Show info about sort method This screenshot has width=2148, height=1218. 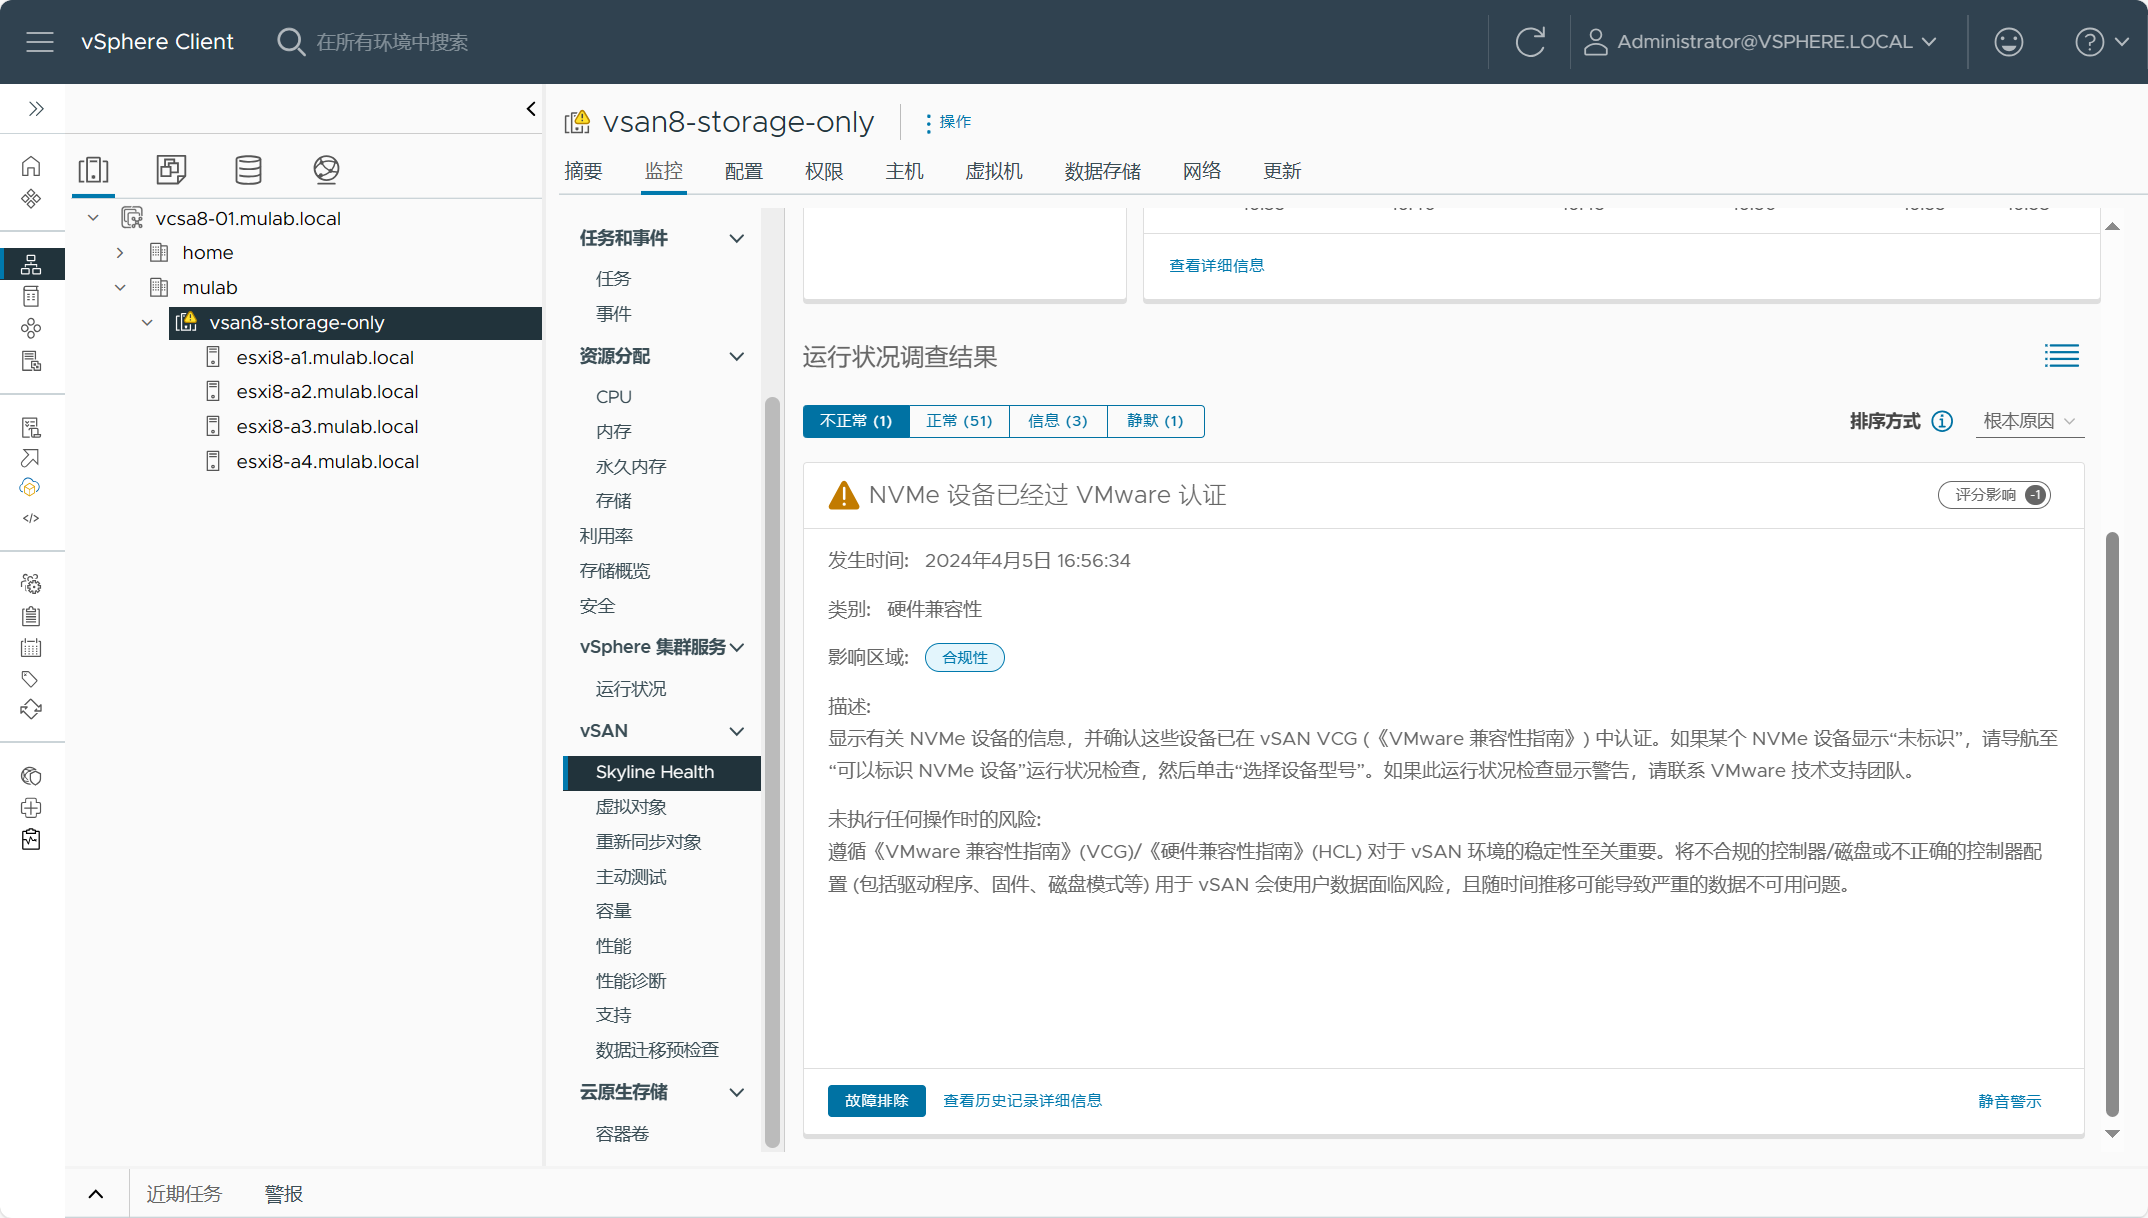1942,421
